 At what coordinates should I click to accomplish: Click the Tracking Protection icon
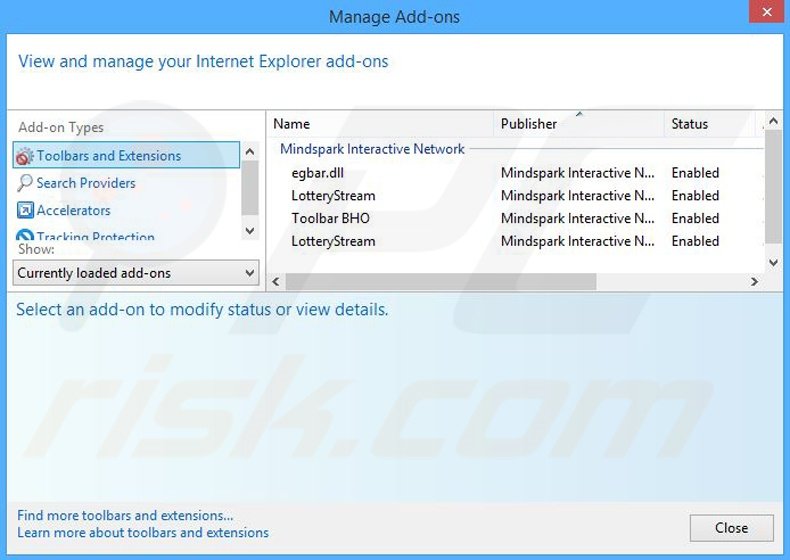coord(25,236)
